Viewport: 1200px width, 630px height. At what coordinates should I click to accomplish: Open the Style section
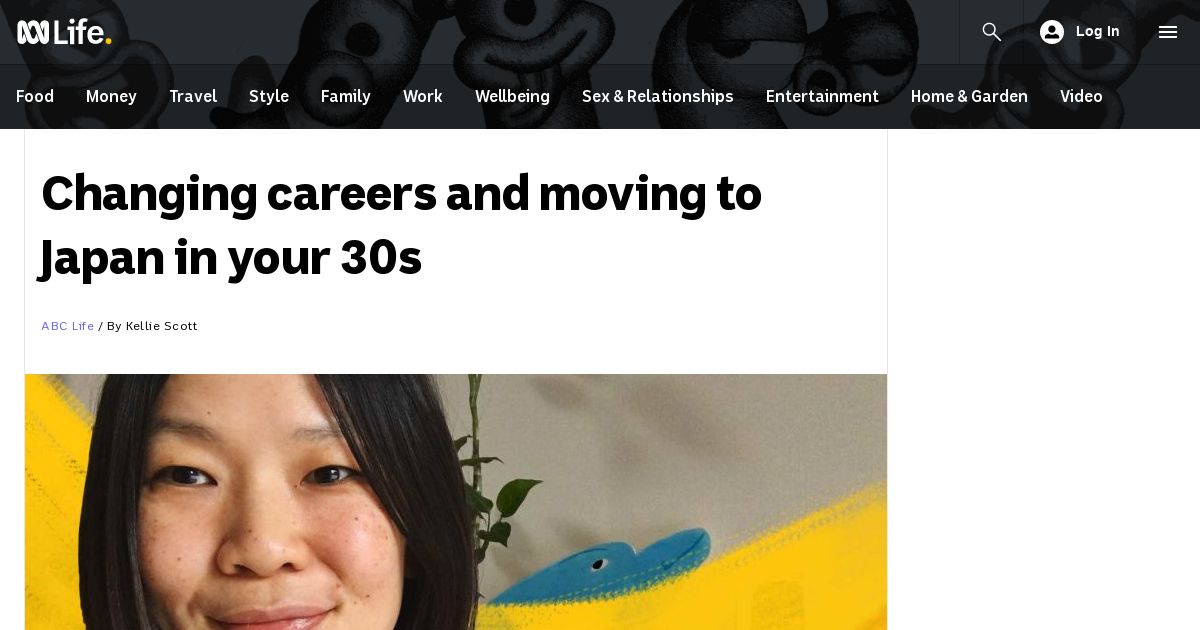point(269,97)
